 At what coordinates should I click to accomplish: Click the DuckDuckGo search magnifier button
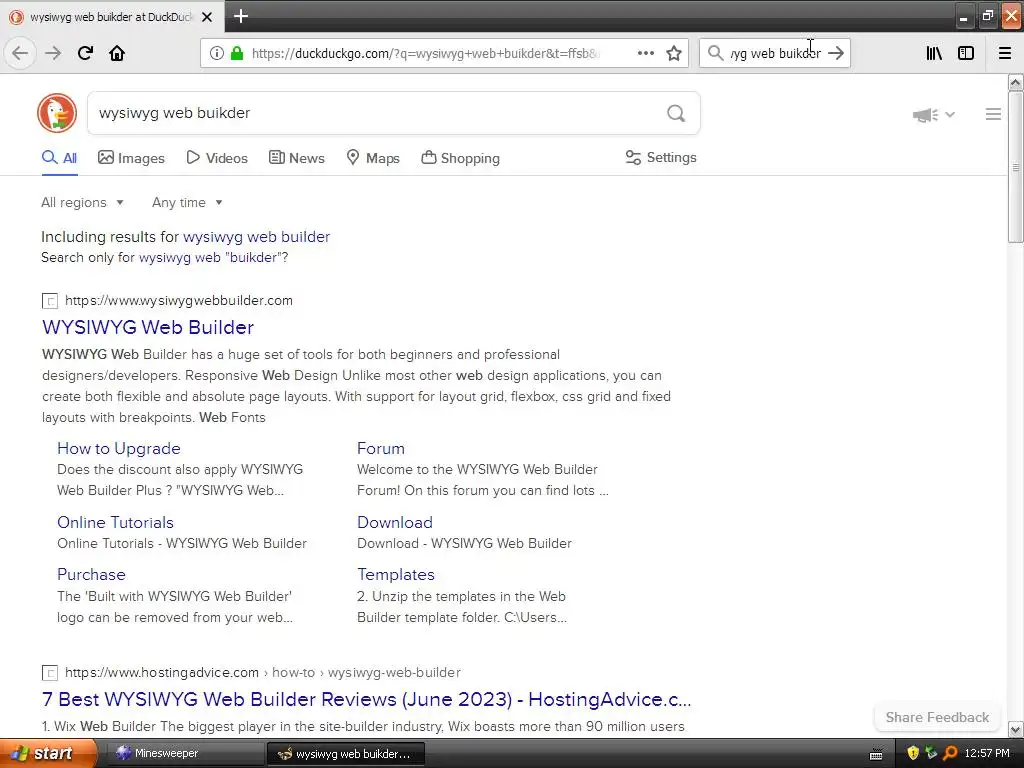(676, 114)
